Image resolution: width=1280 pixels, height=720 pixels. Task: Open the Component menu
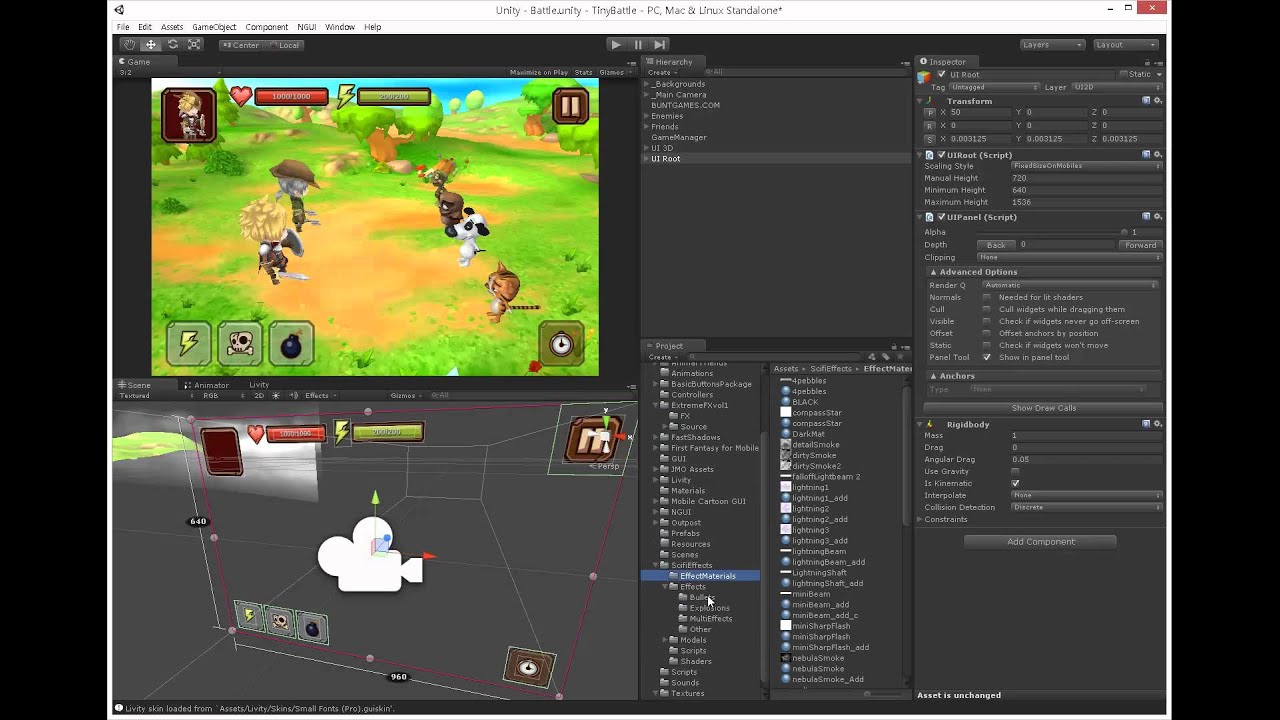266,27
